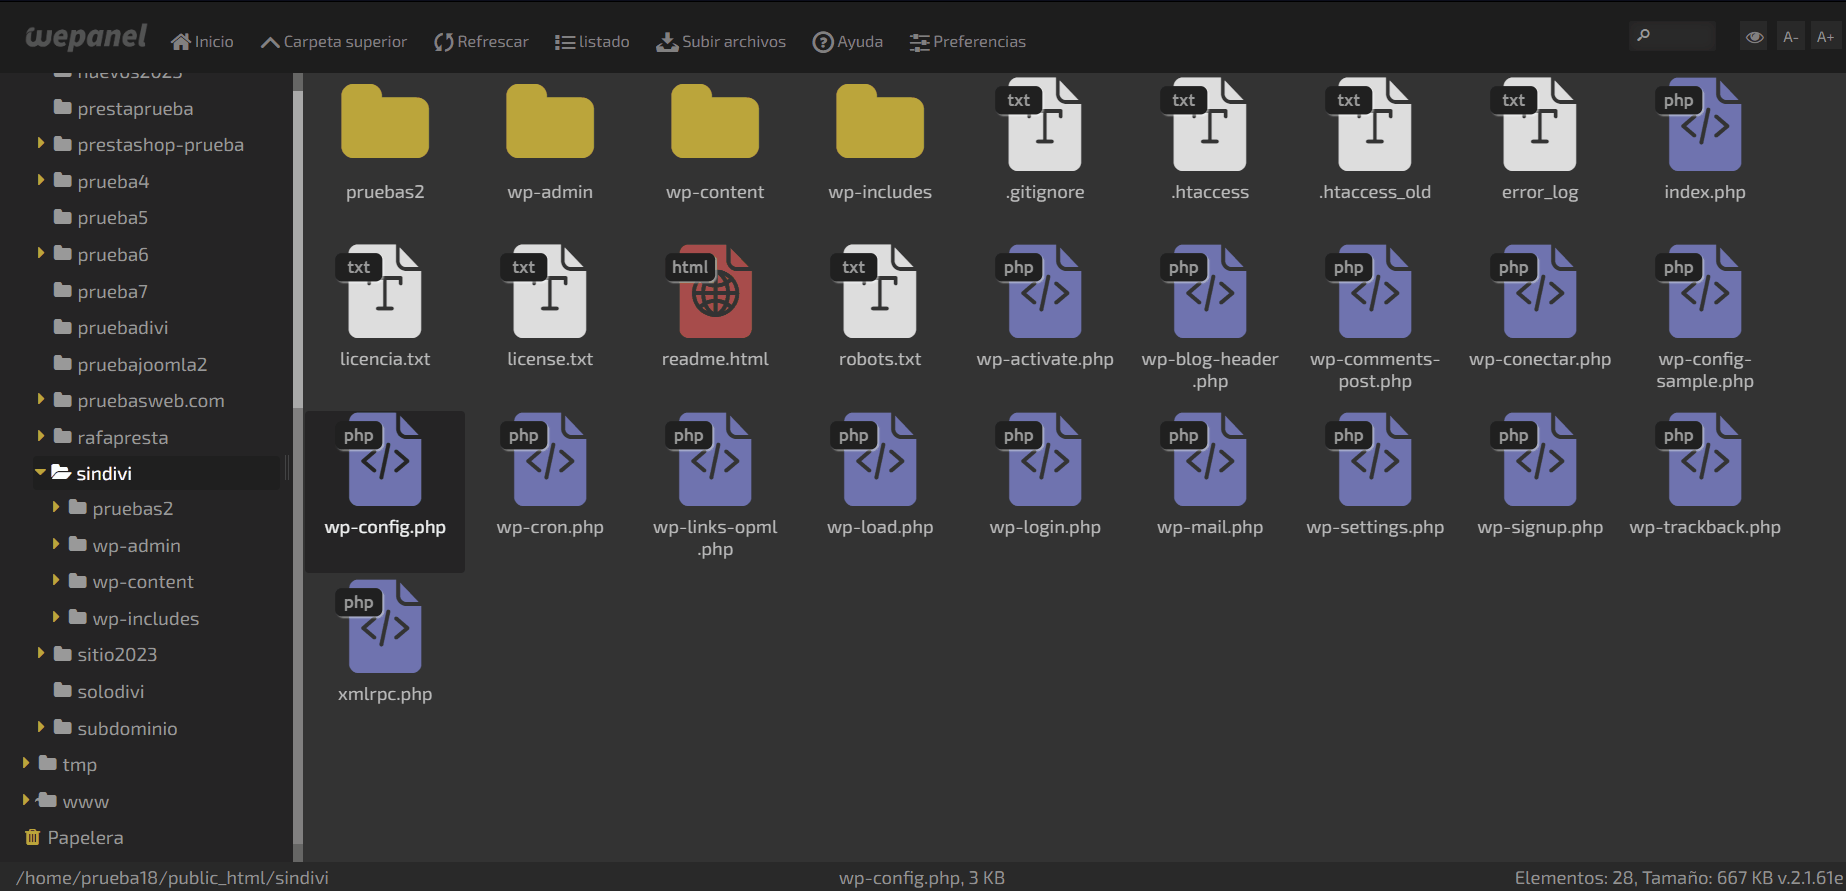Collapse the sindivi folder tree
The width and height of the screenshot is (1846, 891).
click(40, 473)
